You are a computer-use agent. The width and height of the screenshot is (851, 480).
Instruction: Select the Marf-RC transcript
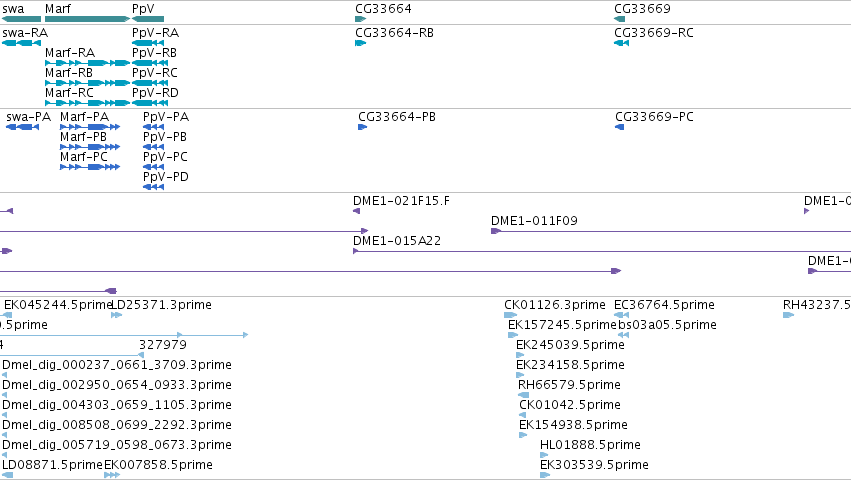[87, 103]
